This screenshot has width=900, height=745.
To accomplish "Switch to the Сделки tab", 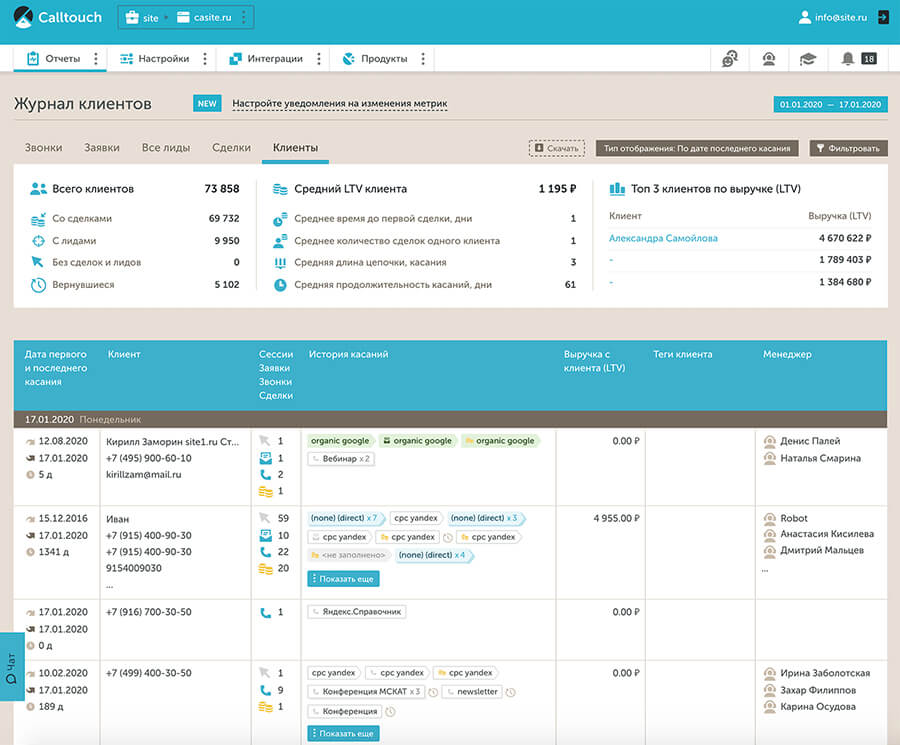I will point(231,148).
